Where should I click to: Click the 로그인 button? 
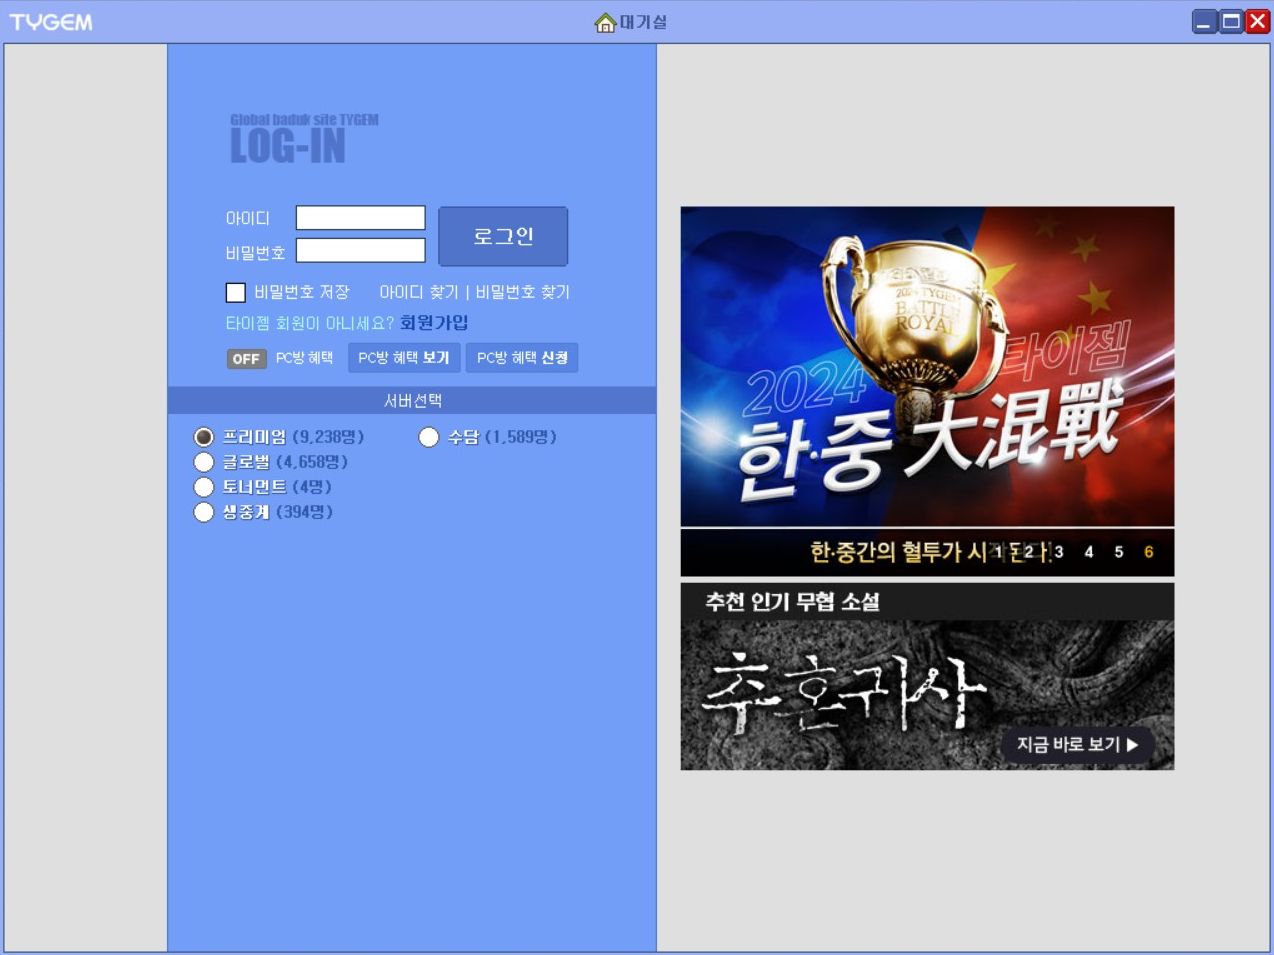[503, 236]
